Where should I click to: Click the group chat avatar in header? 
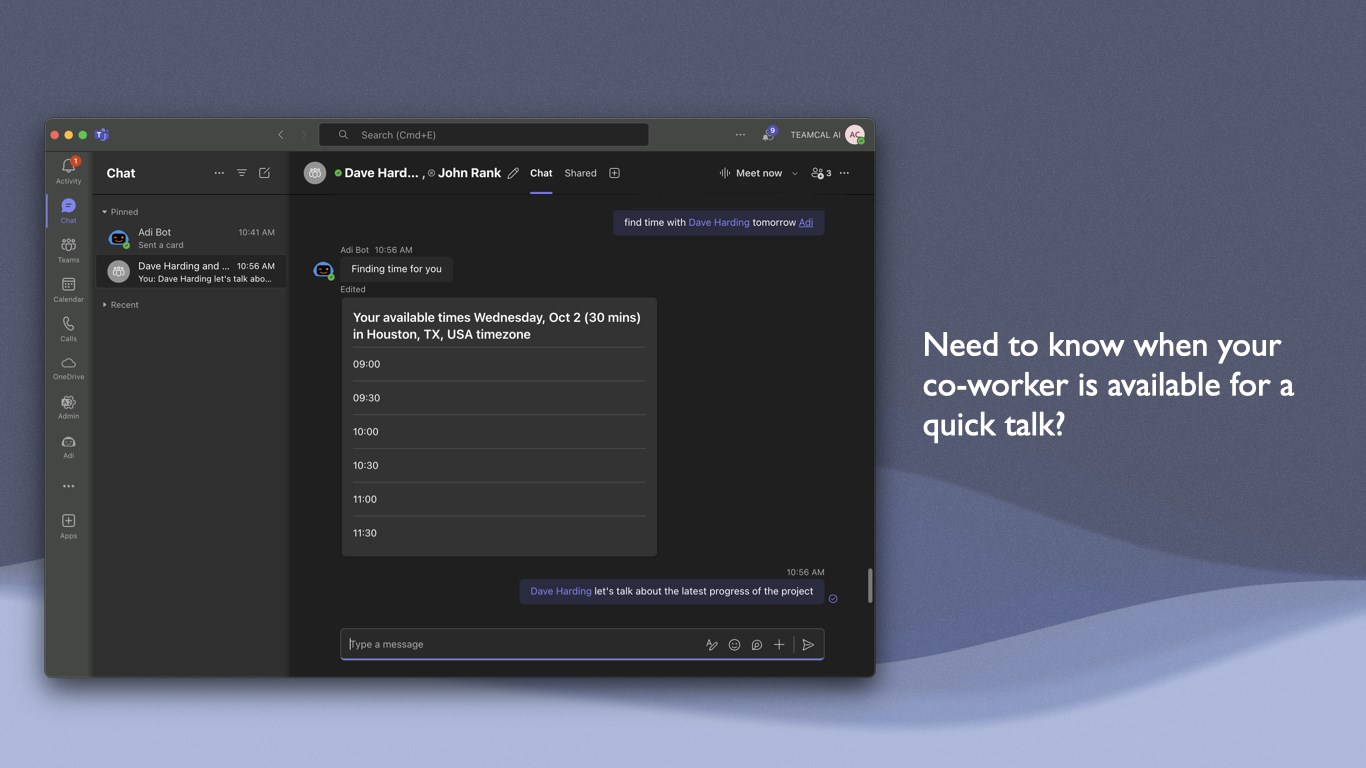coord(315,173)
